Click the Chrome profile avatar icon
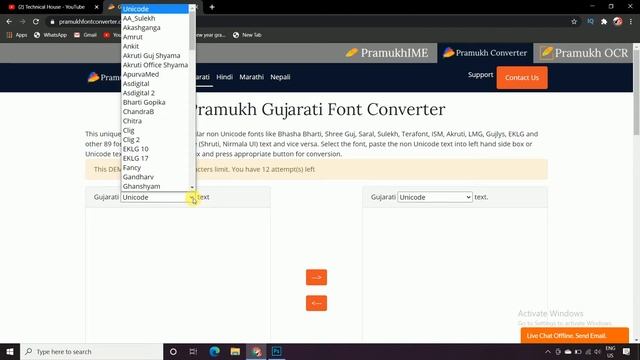Viewport: 640px width, 360px height. point(618,22)
